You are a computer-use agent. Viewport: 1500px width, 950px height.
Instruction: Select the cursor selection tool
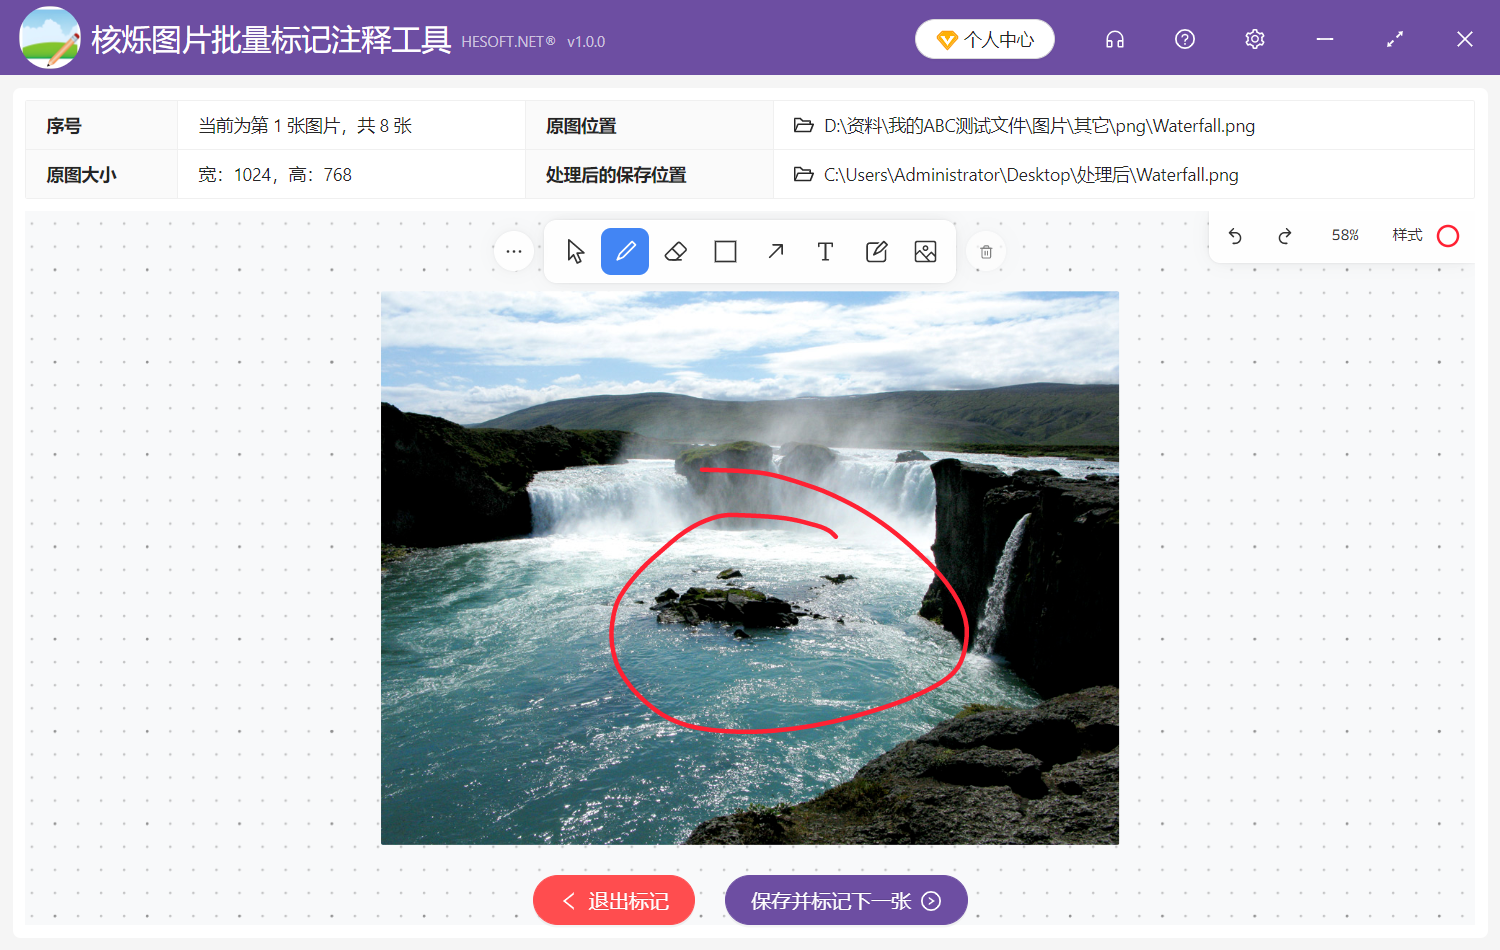[575, 251]
